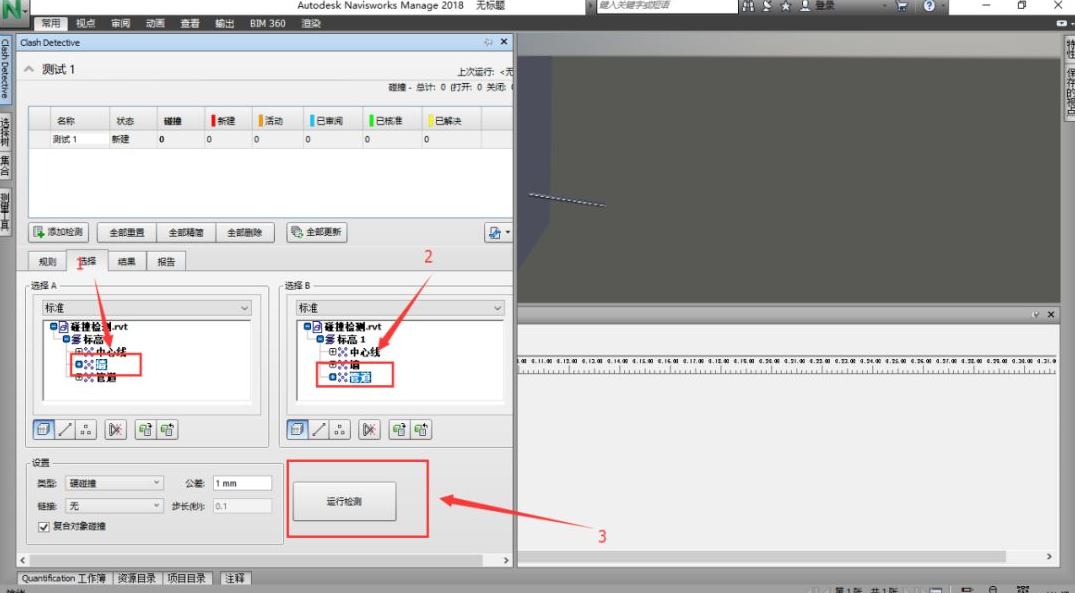The height and width of the screenshot is (593, 1075).
Task: Open the 类型 硬碰撞 dropdown
Action: [114, 483]
